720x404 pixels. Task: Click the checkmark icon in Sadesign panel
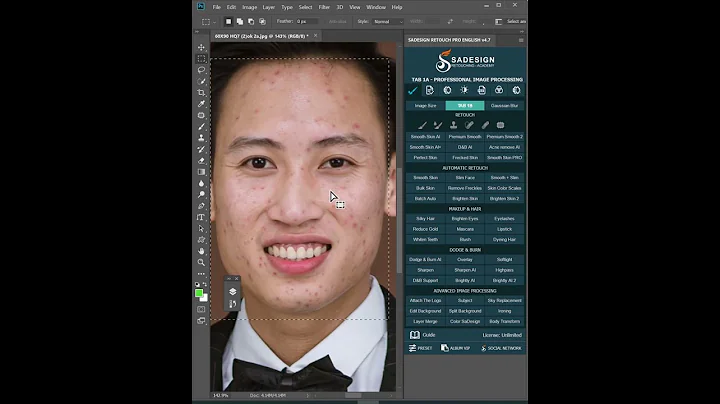click(412, 90)
